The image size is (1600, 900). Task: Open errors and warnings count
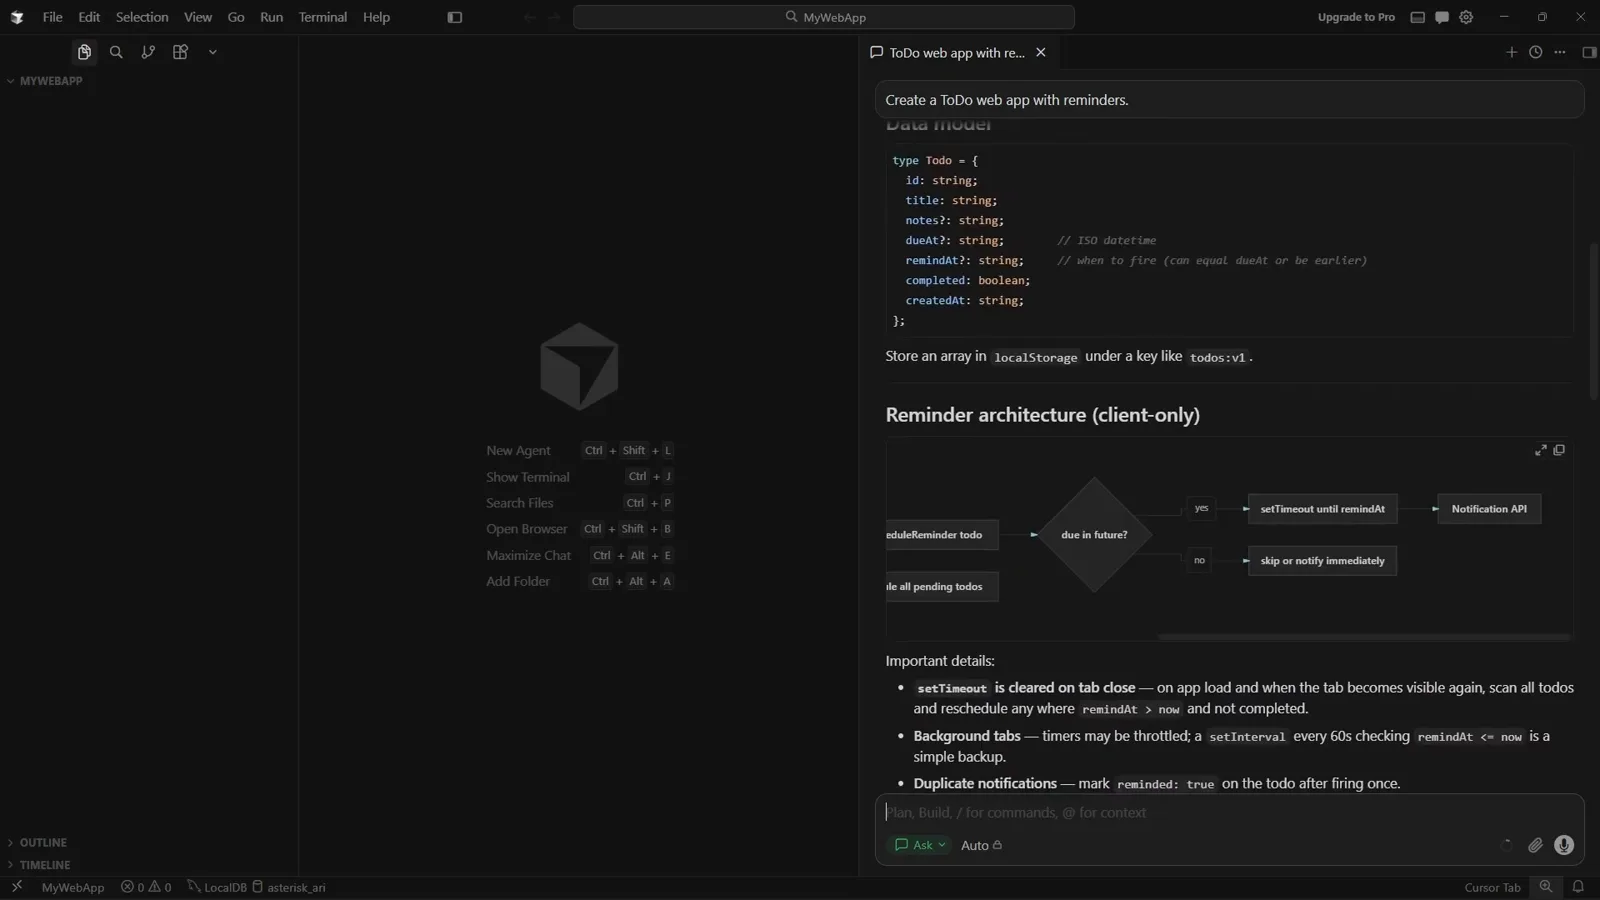pos(146,887)
